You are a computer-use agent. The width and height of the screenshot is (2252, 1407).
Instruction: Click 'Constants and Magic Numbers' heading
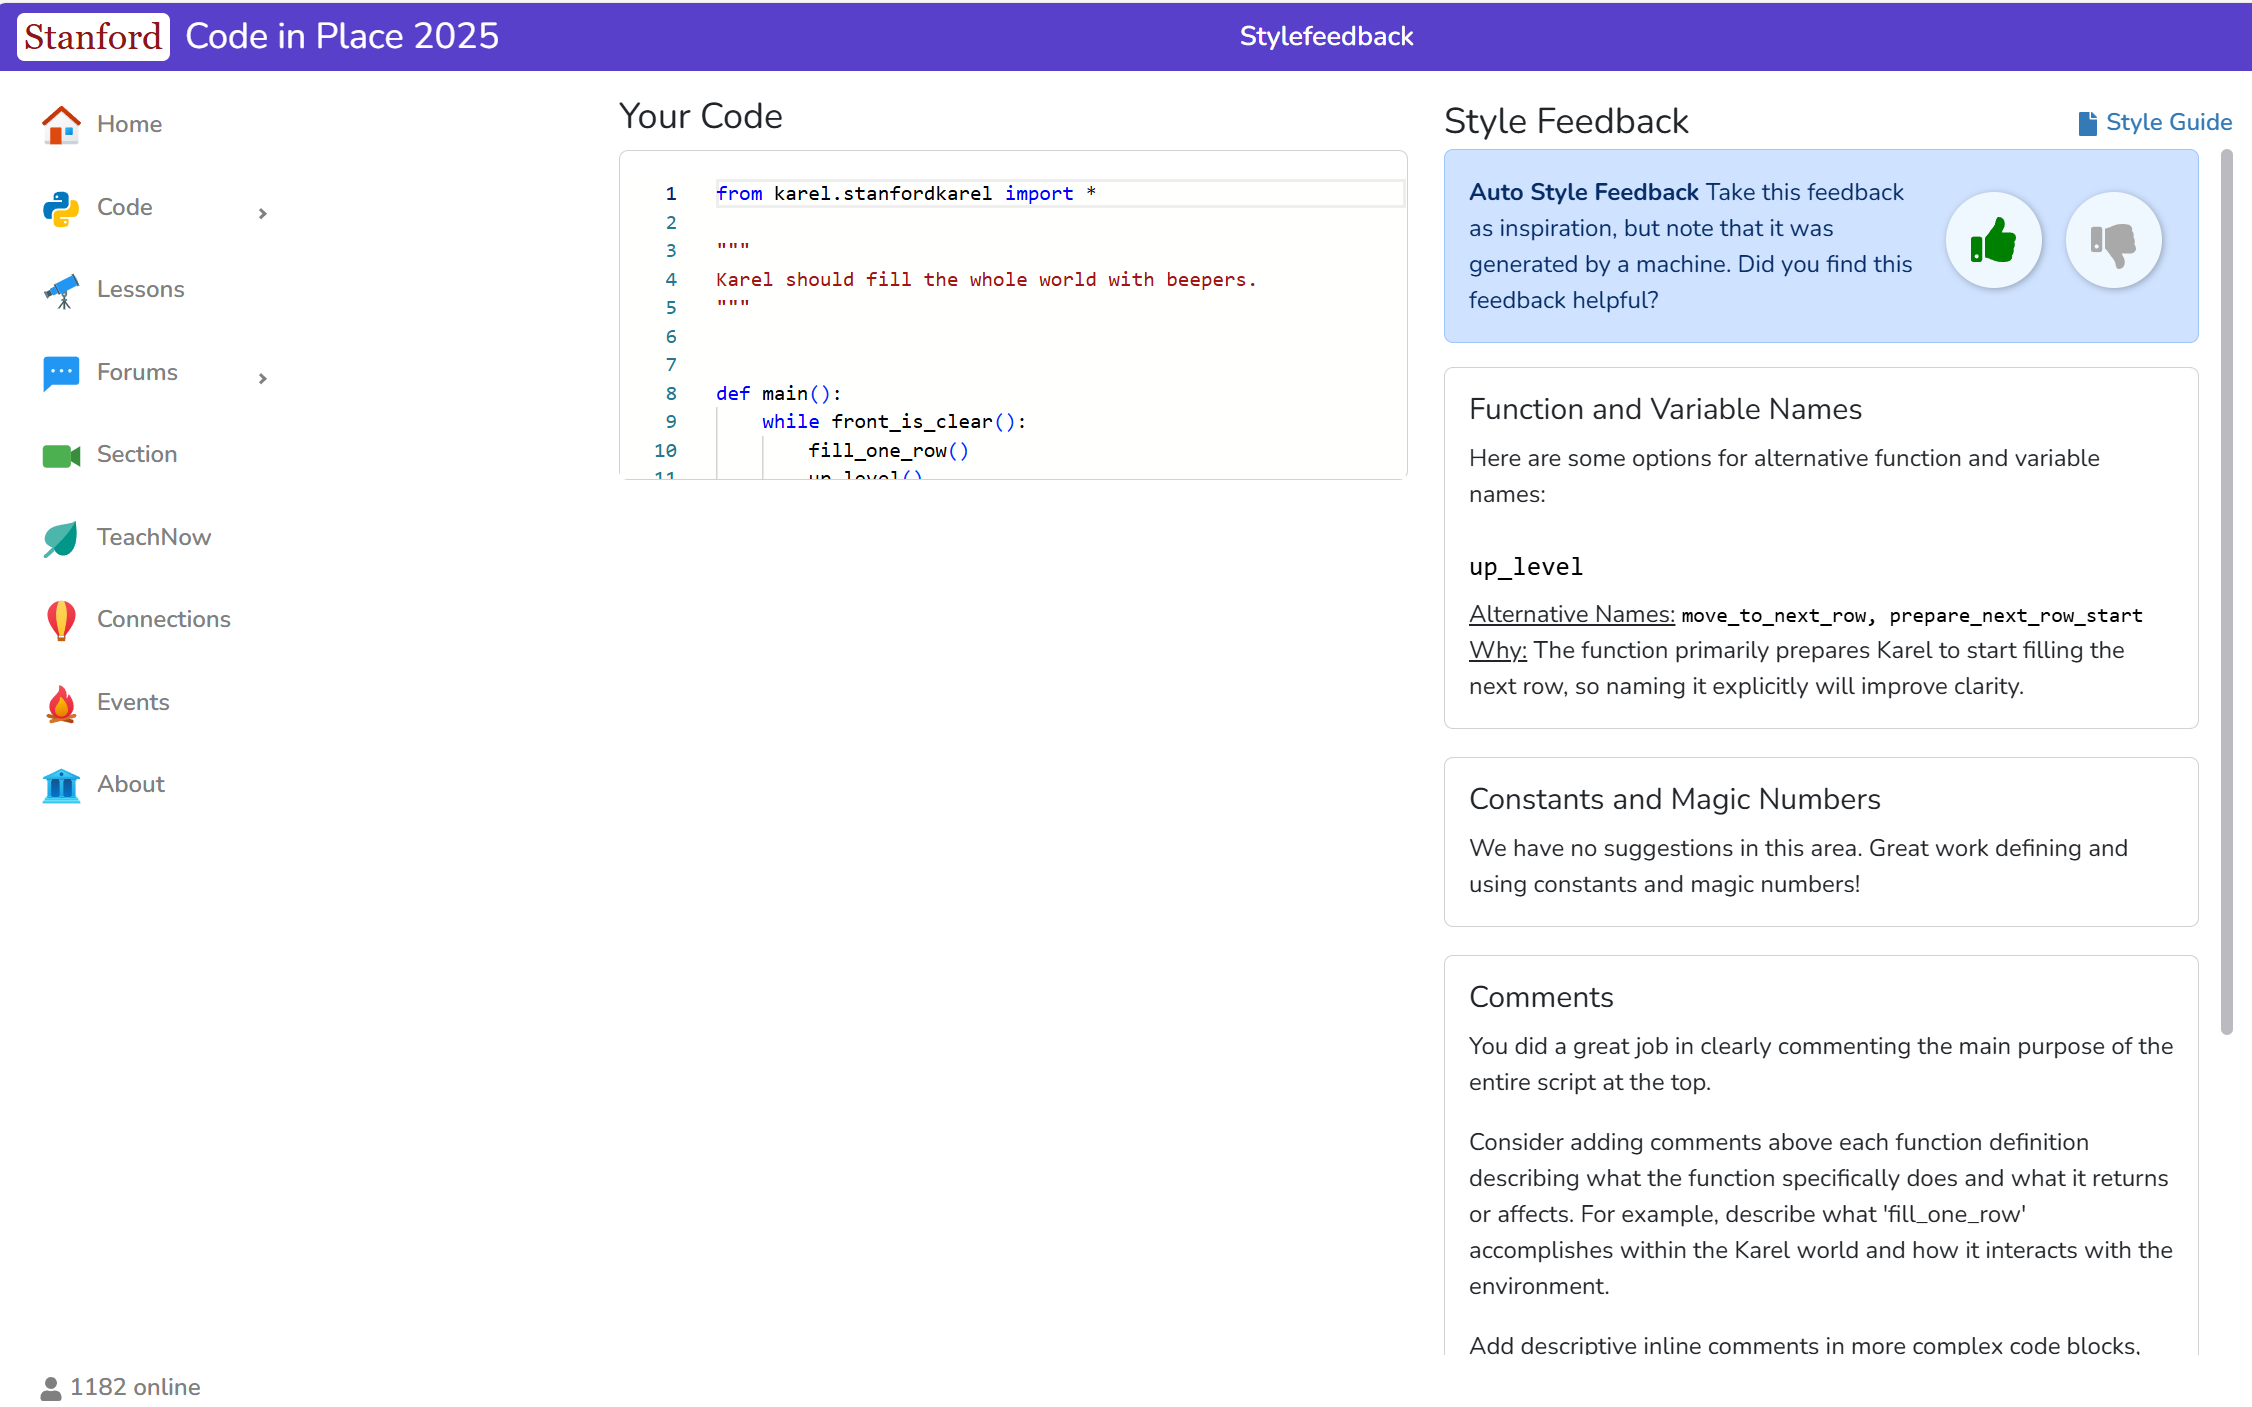[1675, 799]
